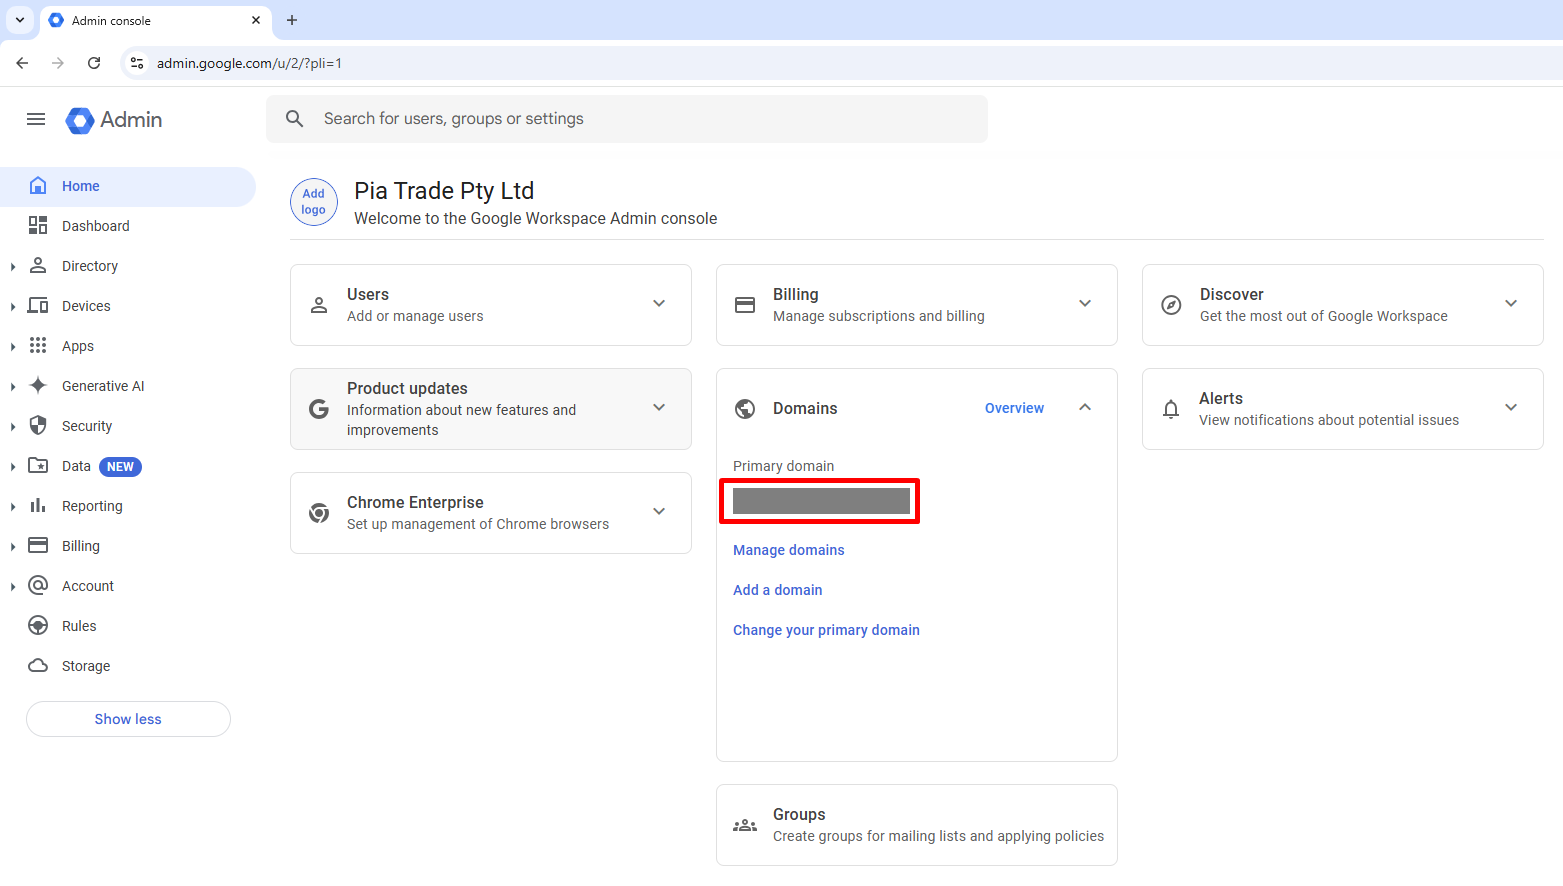1563x886 pixels.
Task: Expand the Security sidebar tree arrow
Action: pyautogui.click(x=12, y=427)
